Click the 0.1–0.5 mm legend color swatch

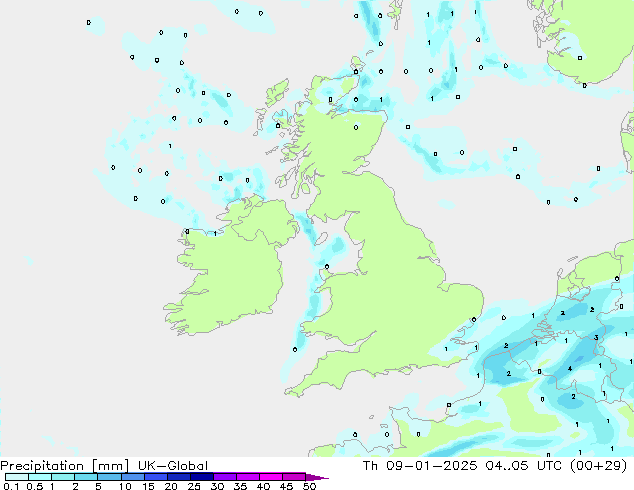click(x=17, y=477)
